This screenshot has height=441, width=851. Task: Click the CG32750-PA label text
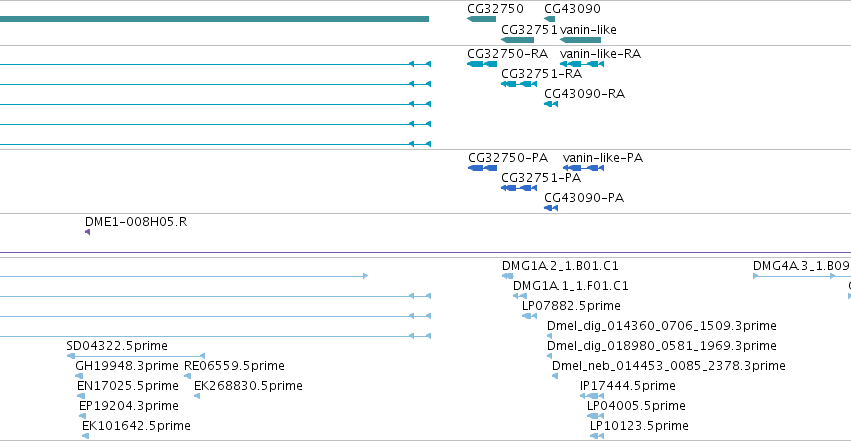[507, 158]
